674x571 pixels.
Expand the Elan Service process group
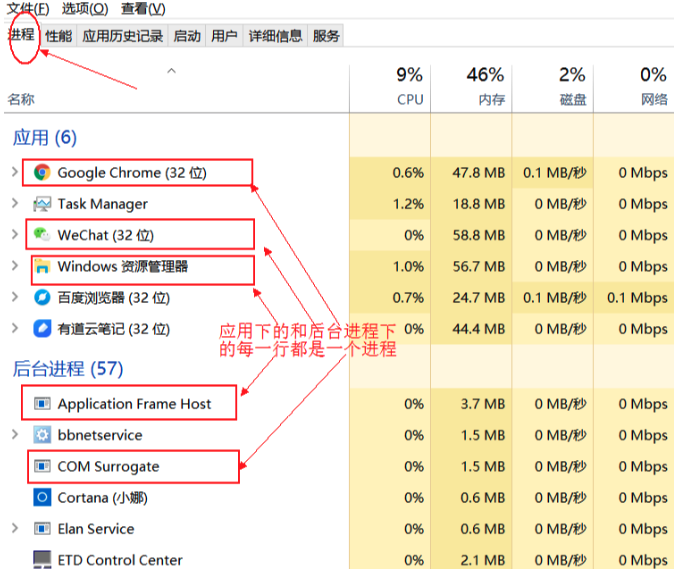click(15, 528)
